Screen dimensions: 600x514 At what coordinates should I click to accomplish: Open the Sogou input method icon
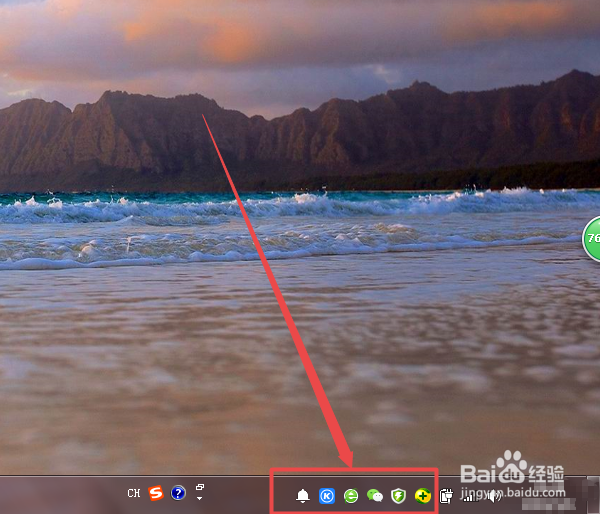[156, 493]
